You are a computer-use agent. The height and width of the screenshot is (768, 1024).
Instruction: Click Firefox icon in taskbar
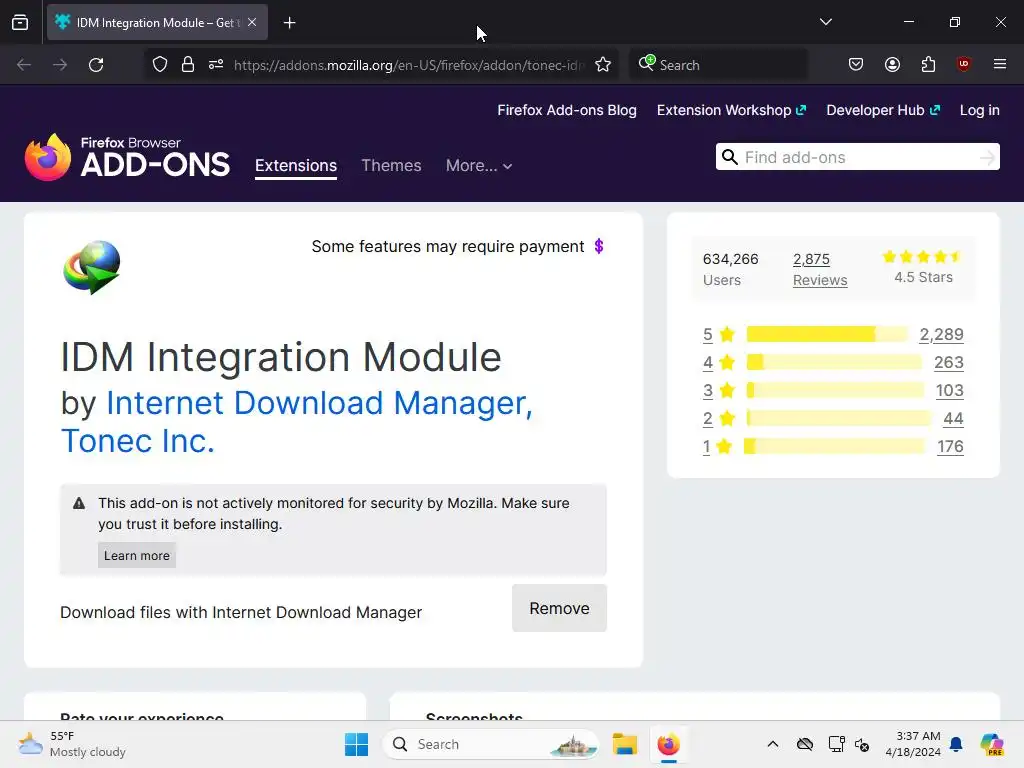[x=668, y=744]
